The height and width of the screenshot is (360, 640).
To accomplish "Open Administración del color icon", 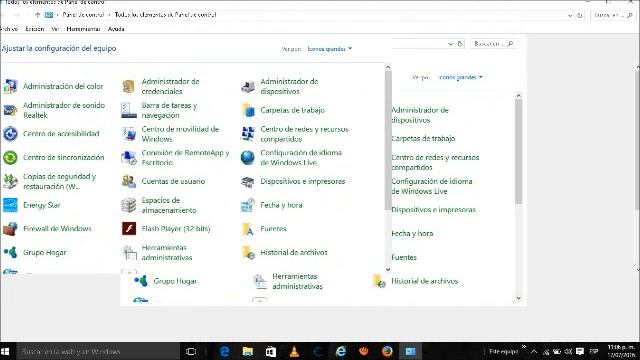I will point(10,87).
